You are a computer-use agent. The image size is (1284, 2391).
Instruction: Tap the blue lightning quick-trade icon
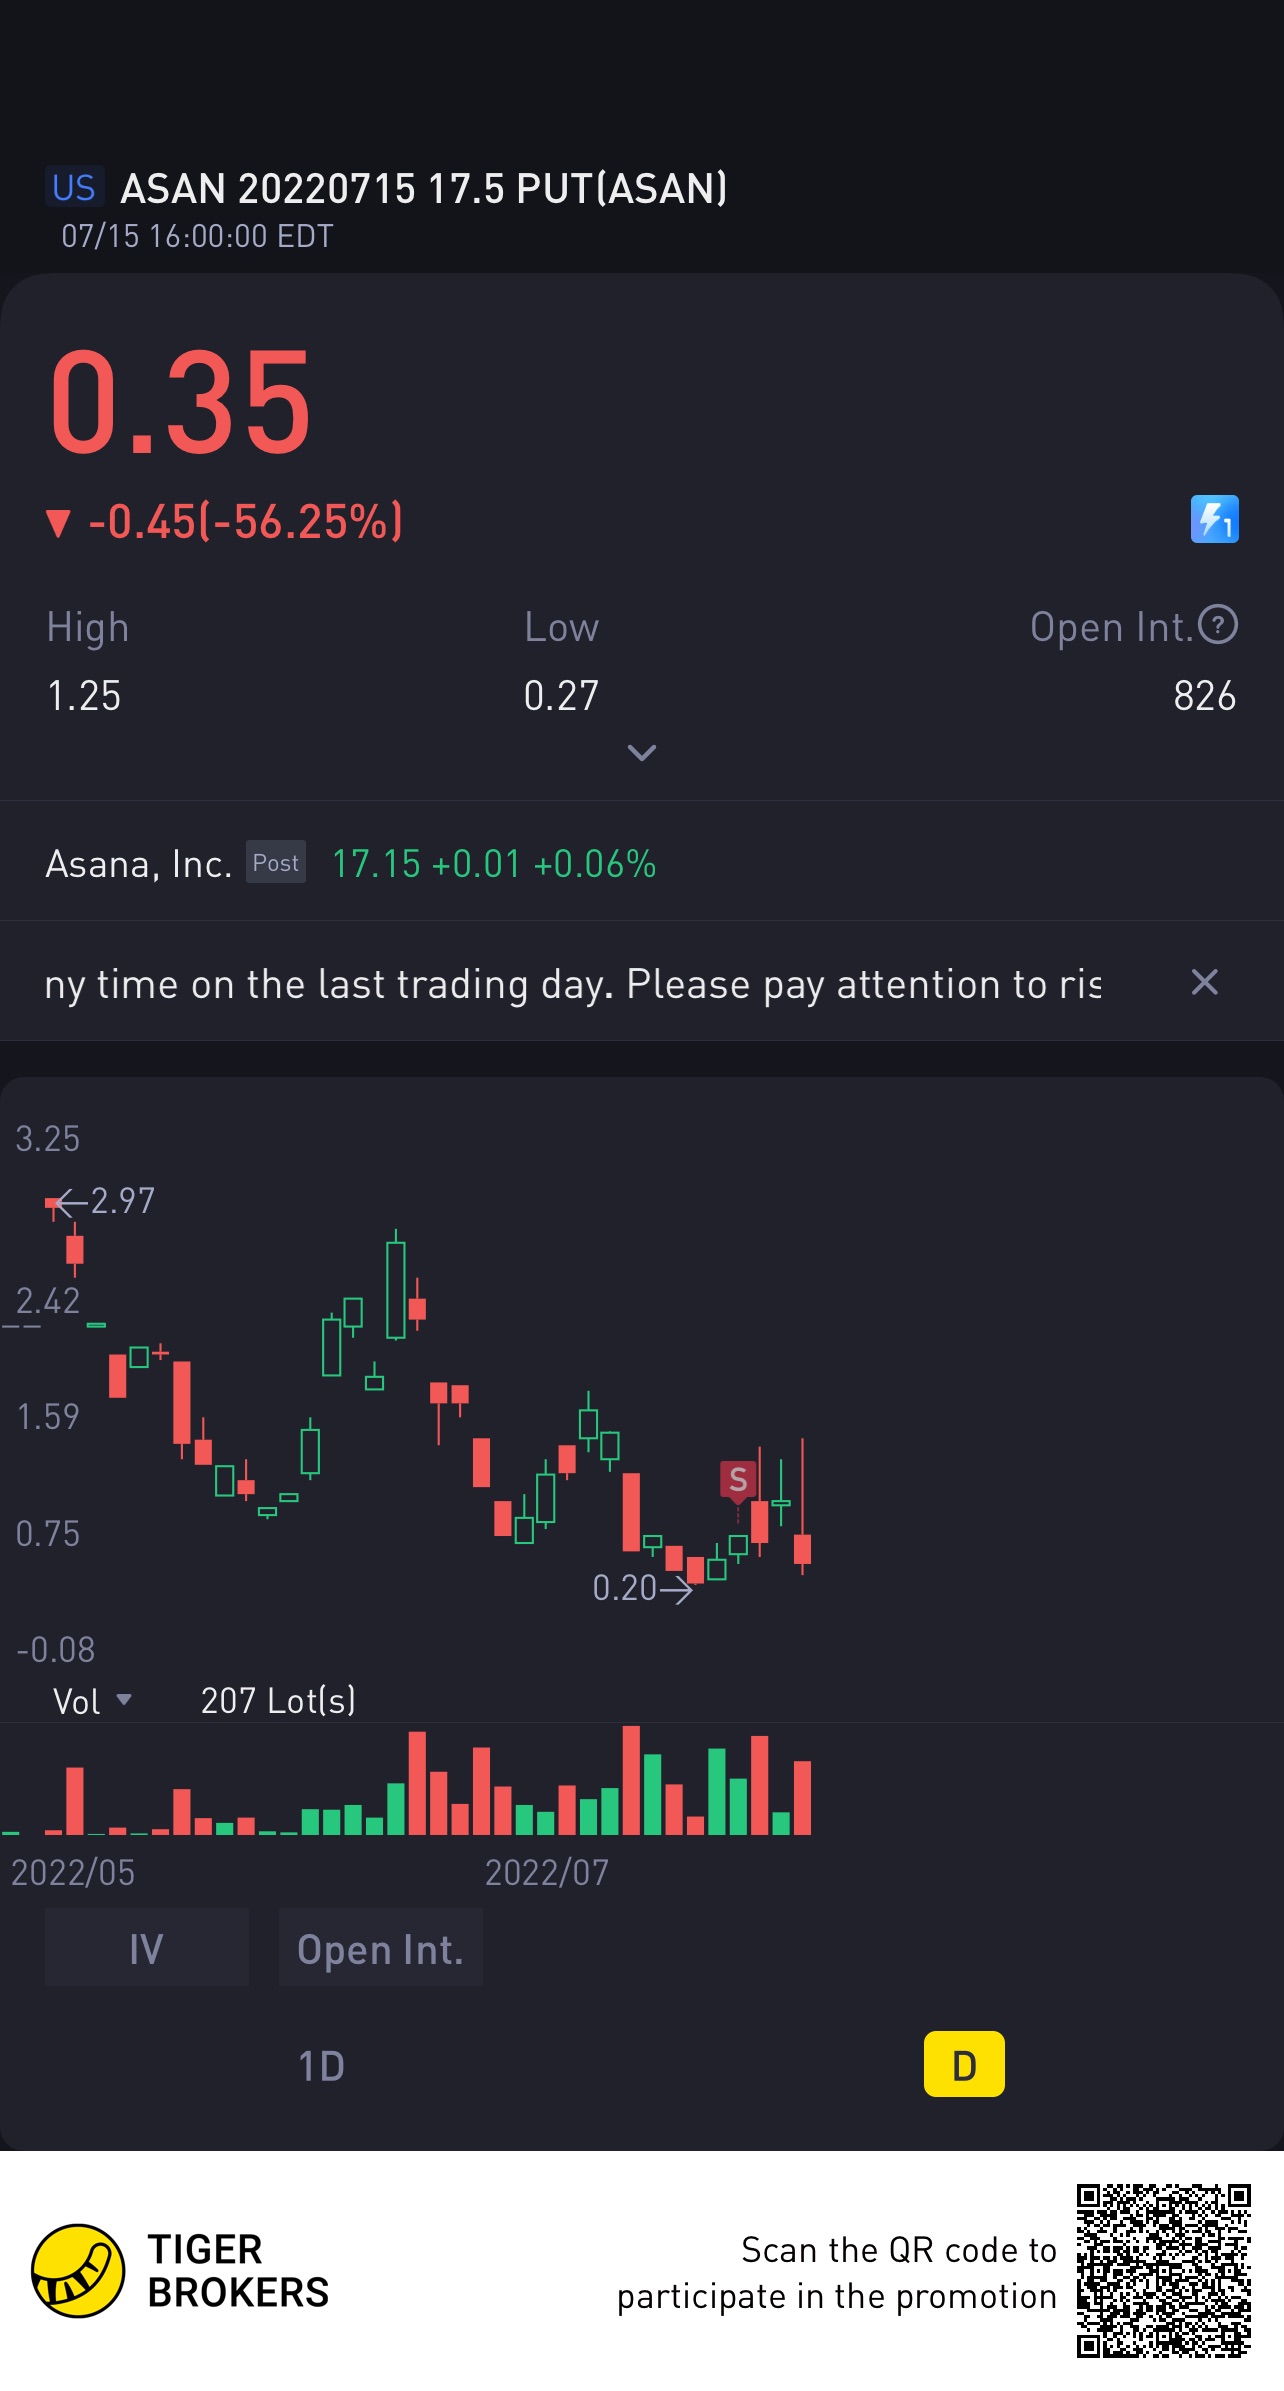pos(1214,519)
